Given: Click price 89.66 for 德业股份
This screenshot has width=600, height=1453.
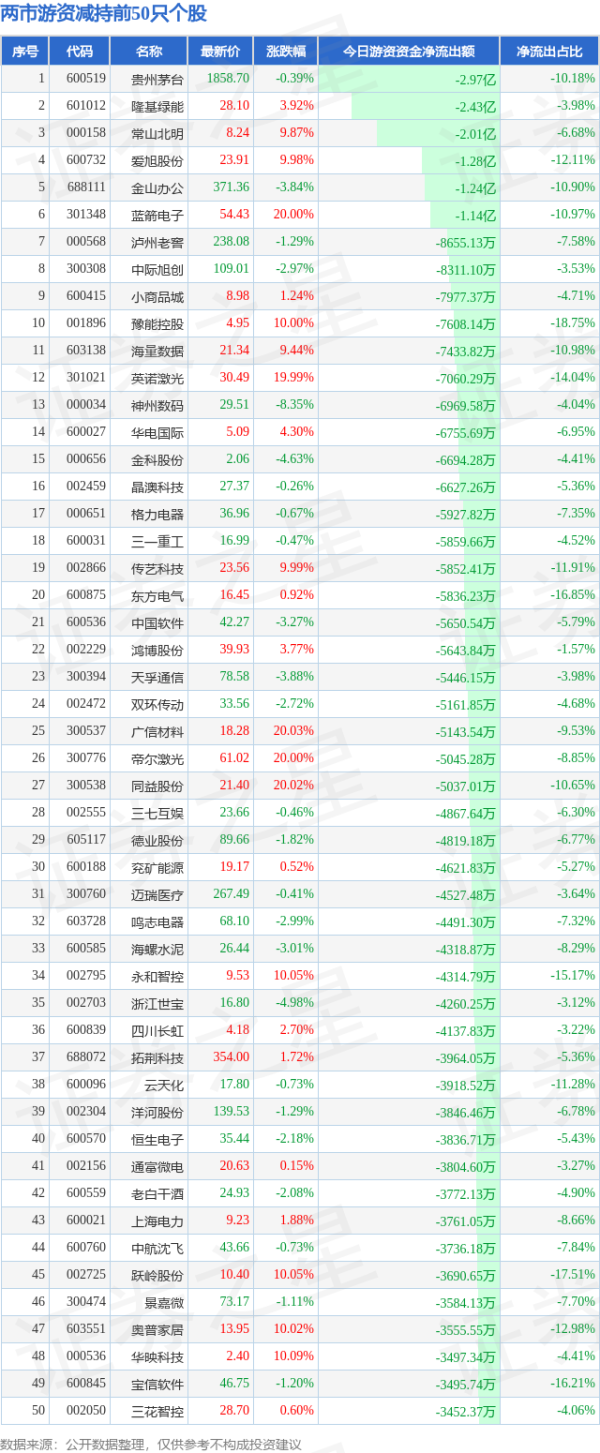Looking at the screenshot, I should [x=234, y=839].
